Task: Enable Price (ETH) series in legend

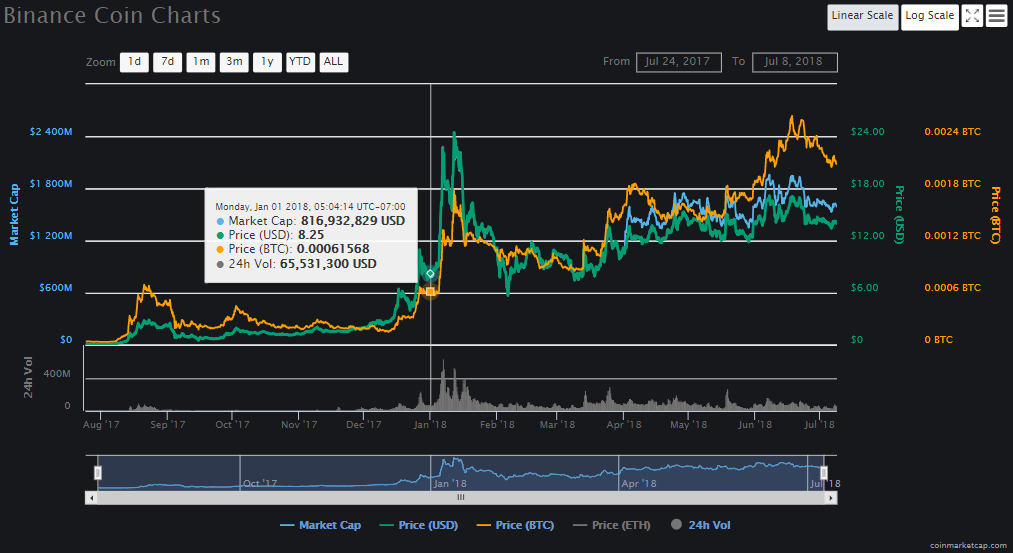Action: point(612,525)
